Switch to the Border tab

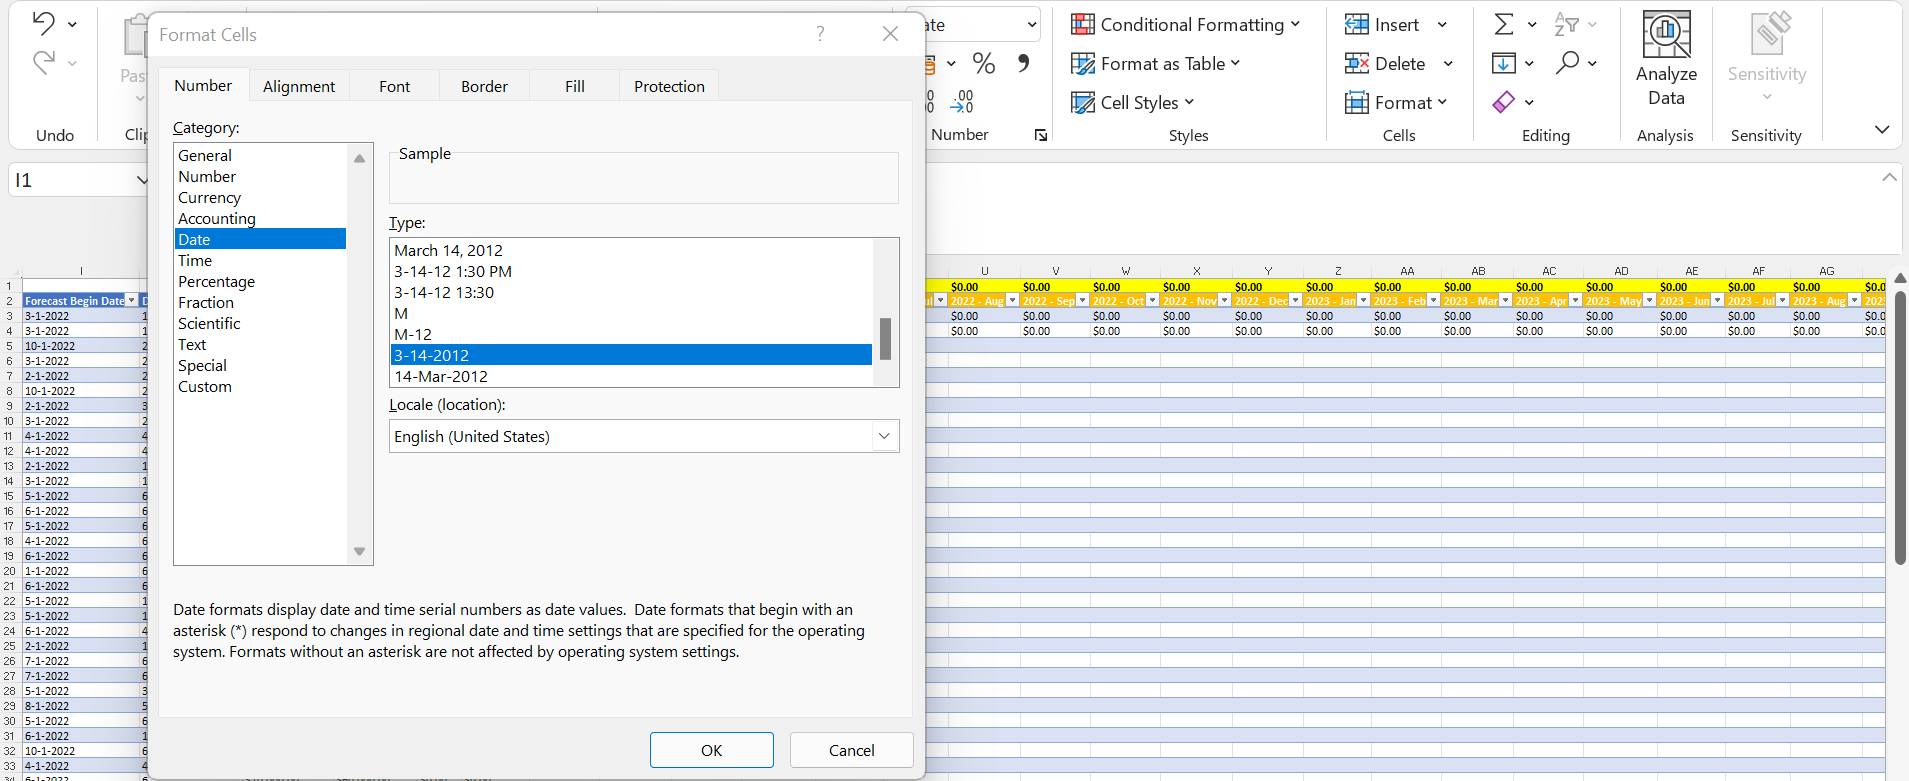(x=485, y=87)
